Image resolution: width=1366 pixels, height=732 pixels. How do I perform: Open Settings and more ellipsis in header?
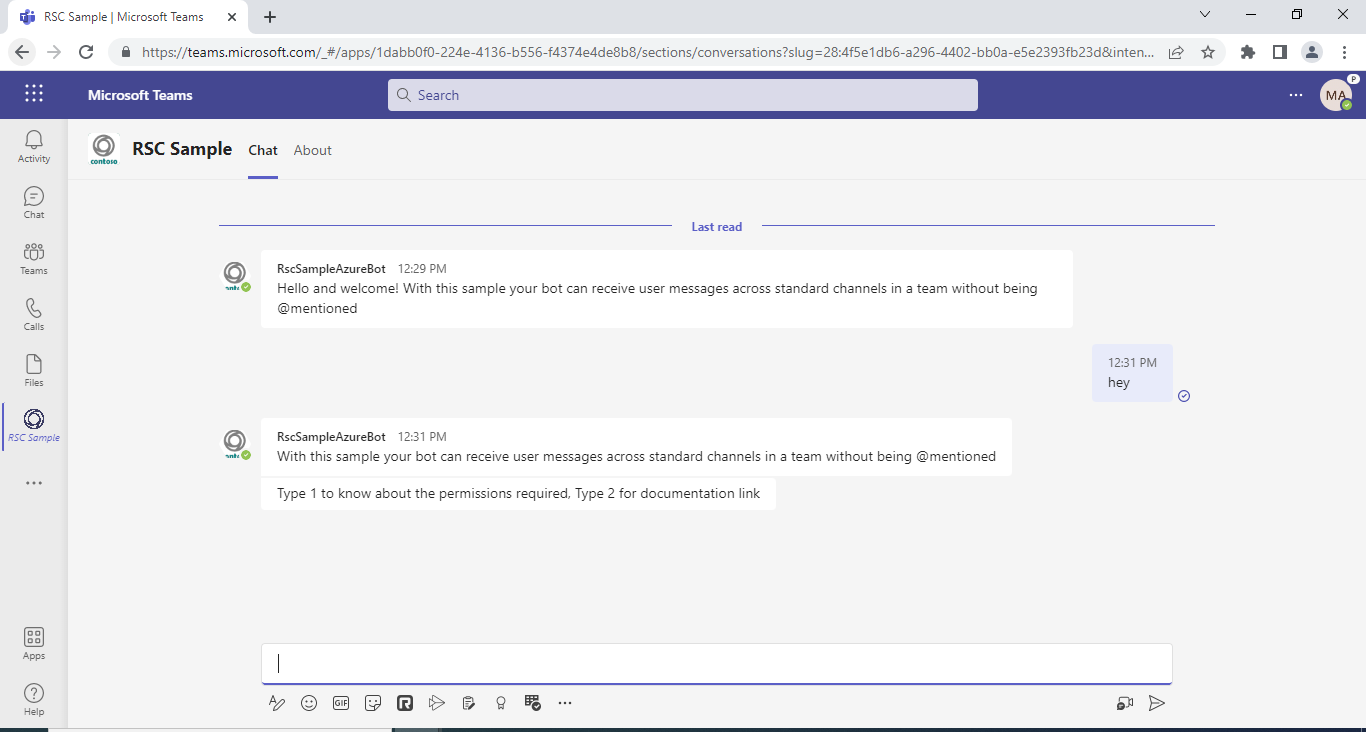(1296, 95)
